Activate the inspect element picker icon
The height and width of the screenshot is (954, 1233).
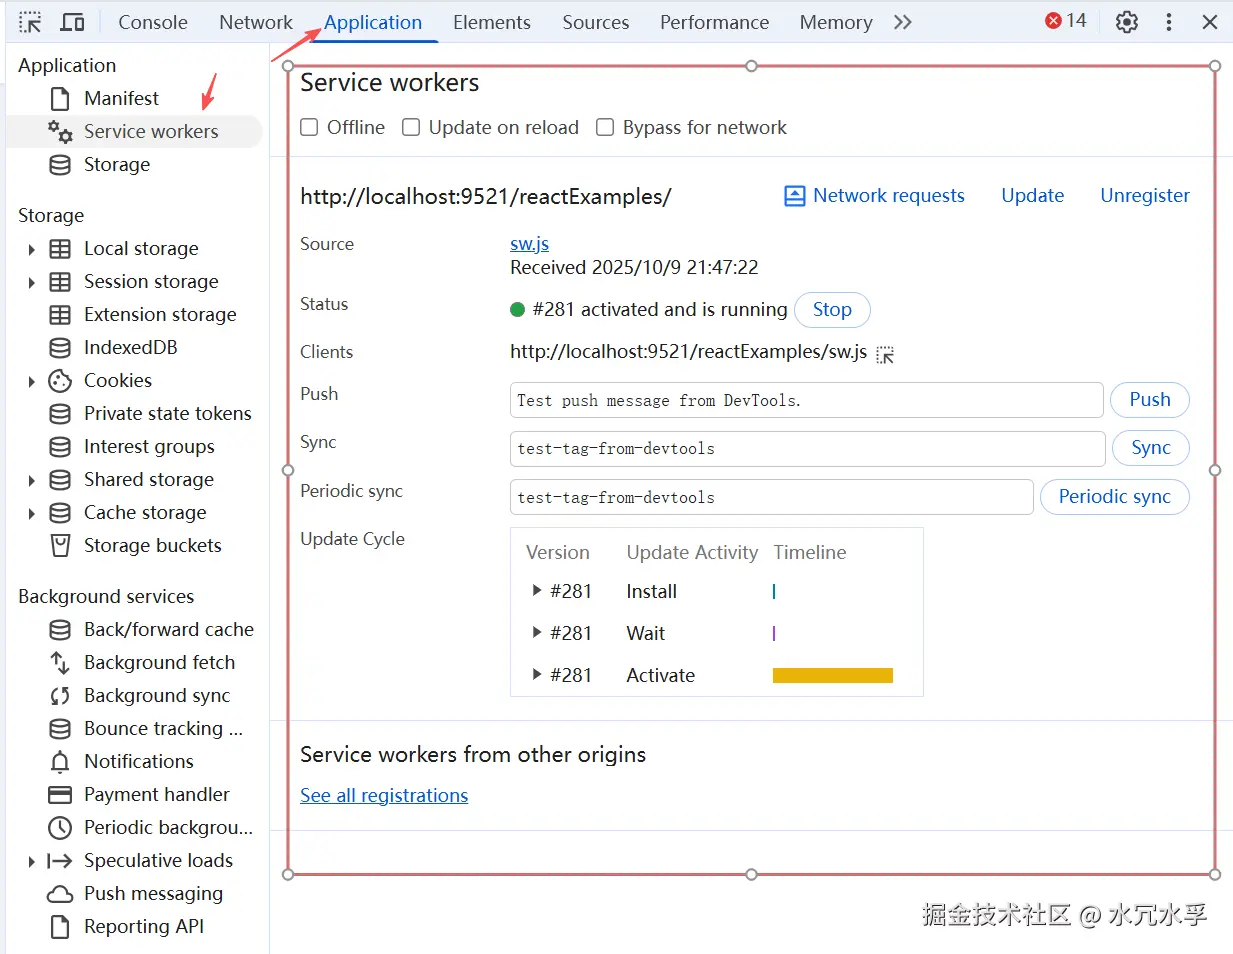tap(30, 22)
